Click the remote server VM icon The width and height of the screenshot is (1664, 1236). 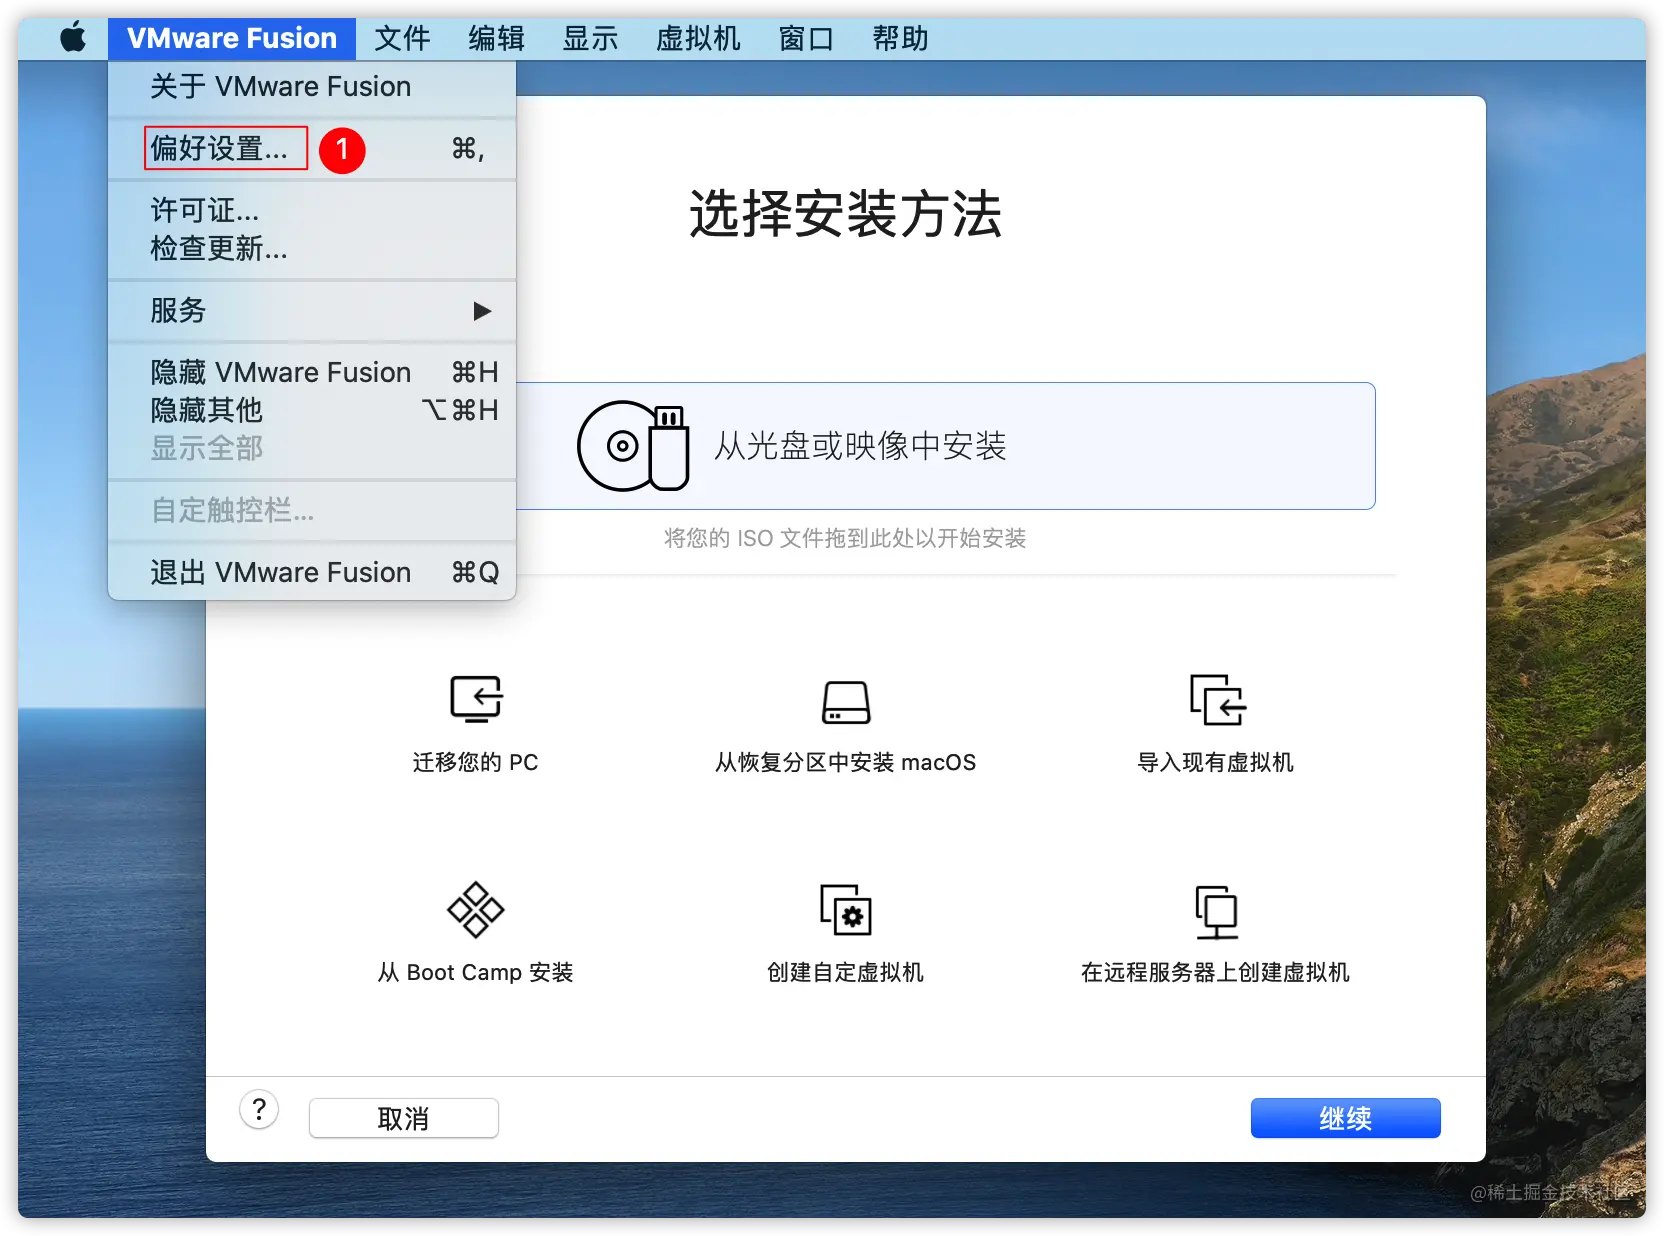click(x=1217, y=912)
